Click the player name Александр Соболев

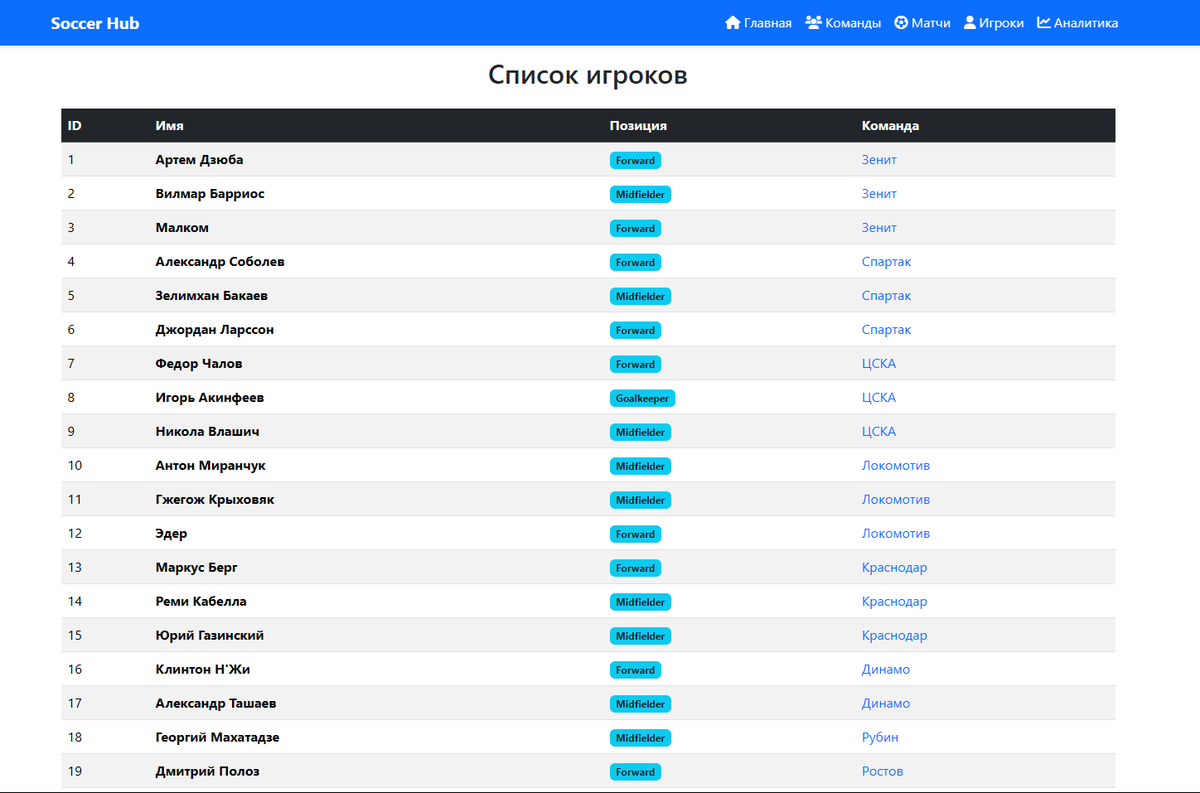click(x=220, y=262)
